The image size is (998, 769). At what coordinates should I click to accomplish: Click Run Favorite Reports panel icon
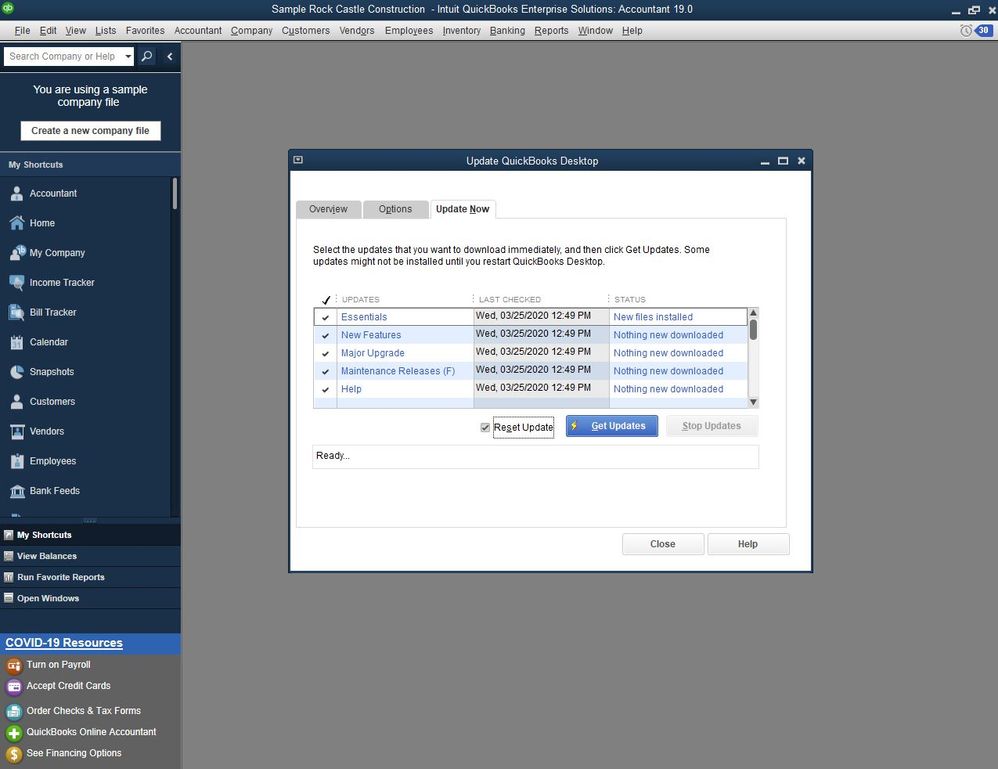[8, 577]
